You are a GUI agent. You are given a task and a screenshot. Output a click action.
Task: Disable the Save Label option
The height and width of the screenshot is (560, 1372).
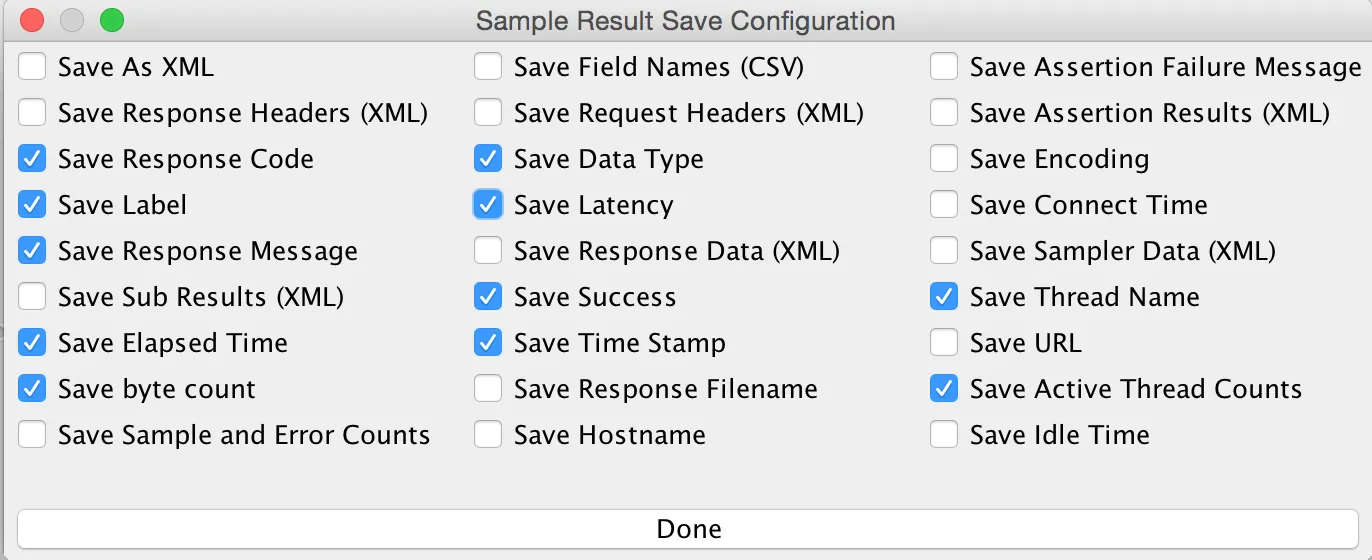pos(32,205)
